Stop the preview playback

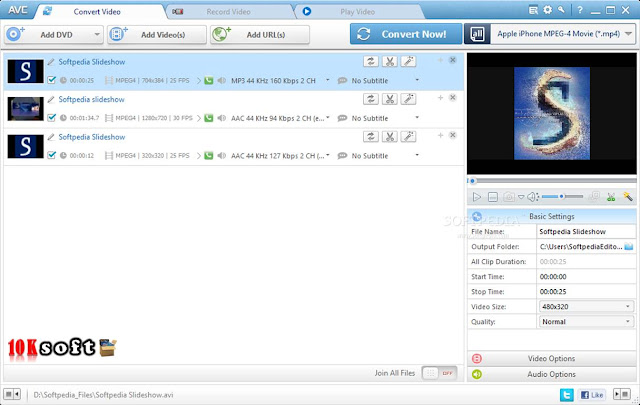coord(493,197)
